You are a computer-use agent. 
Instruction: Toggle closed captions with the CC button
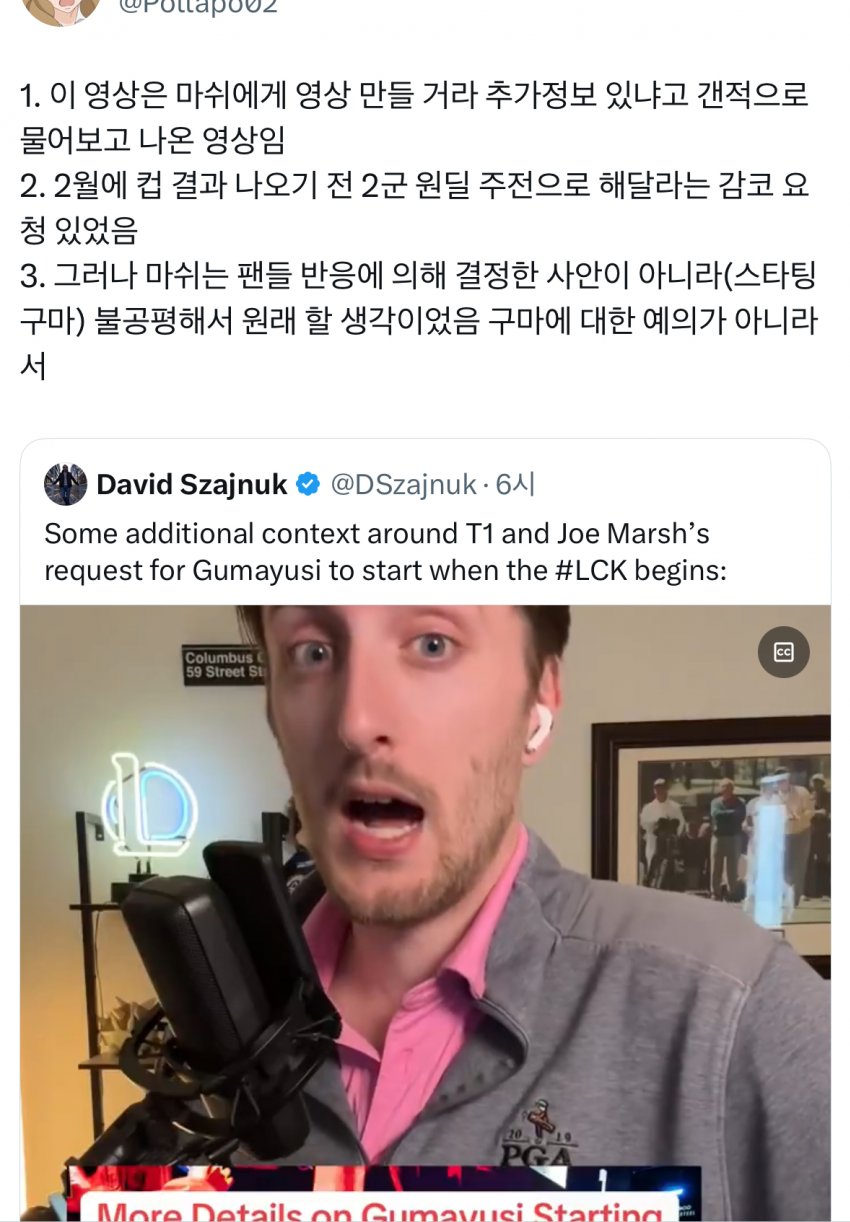click(x=783, y=652)
